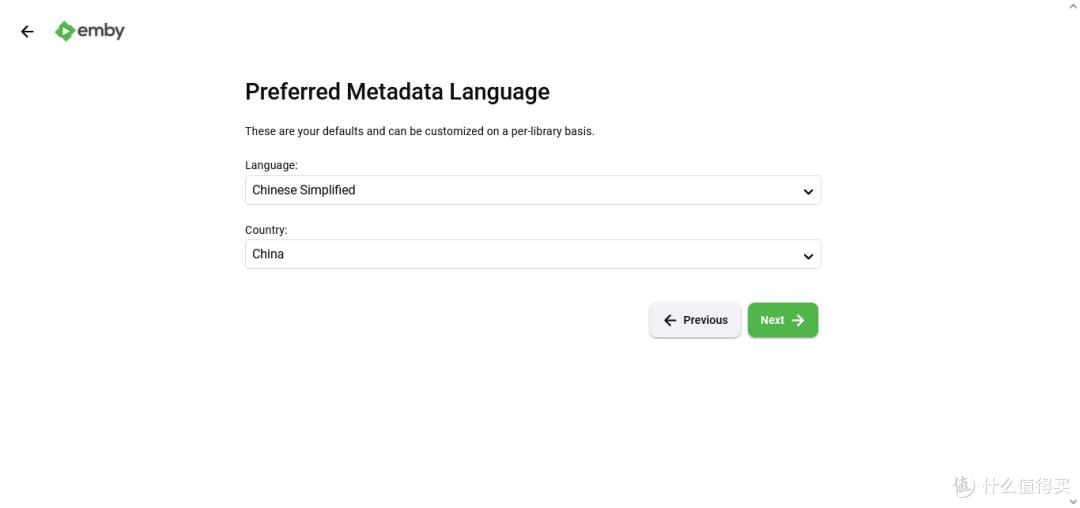1080x508 pixels.
Task: Click the emby wordmark text
Action: pos(101,31)
